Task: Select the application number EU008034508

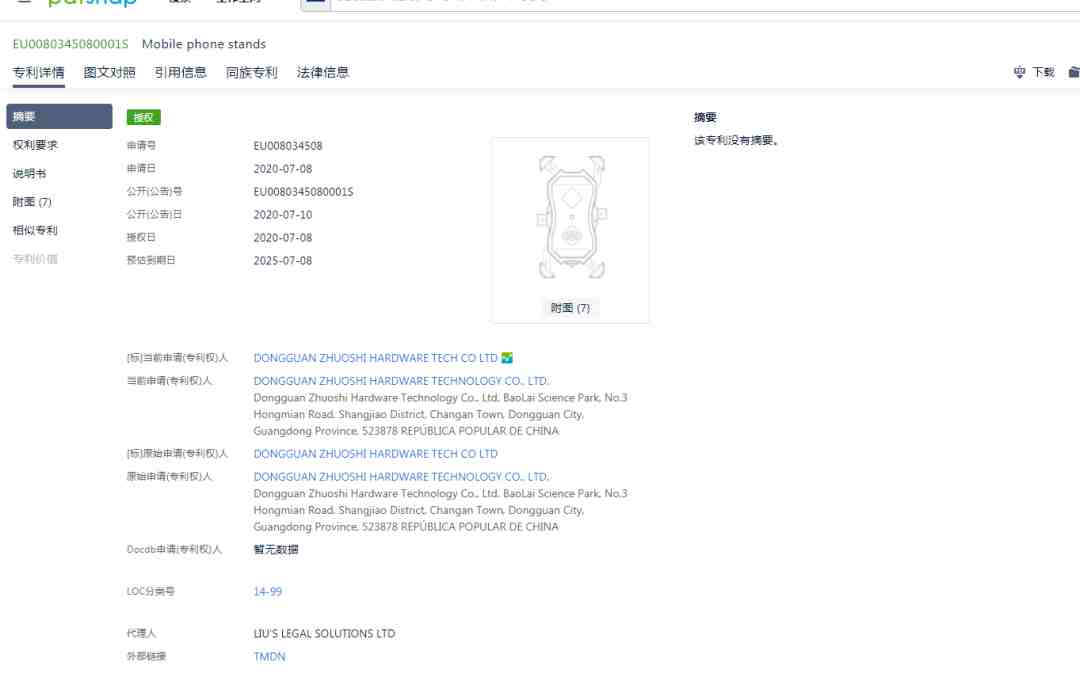Action: [288, 146]
